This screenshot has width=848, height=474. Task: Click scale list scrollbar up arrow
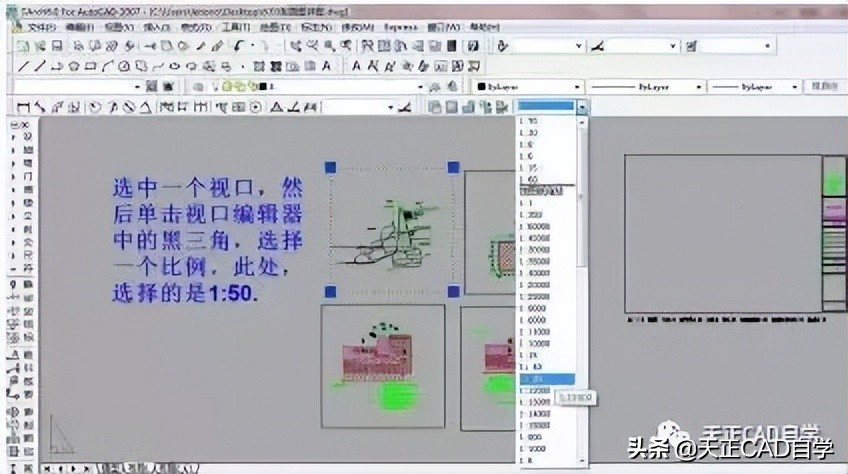pyautogui.click(x=582, y=123)
